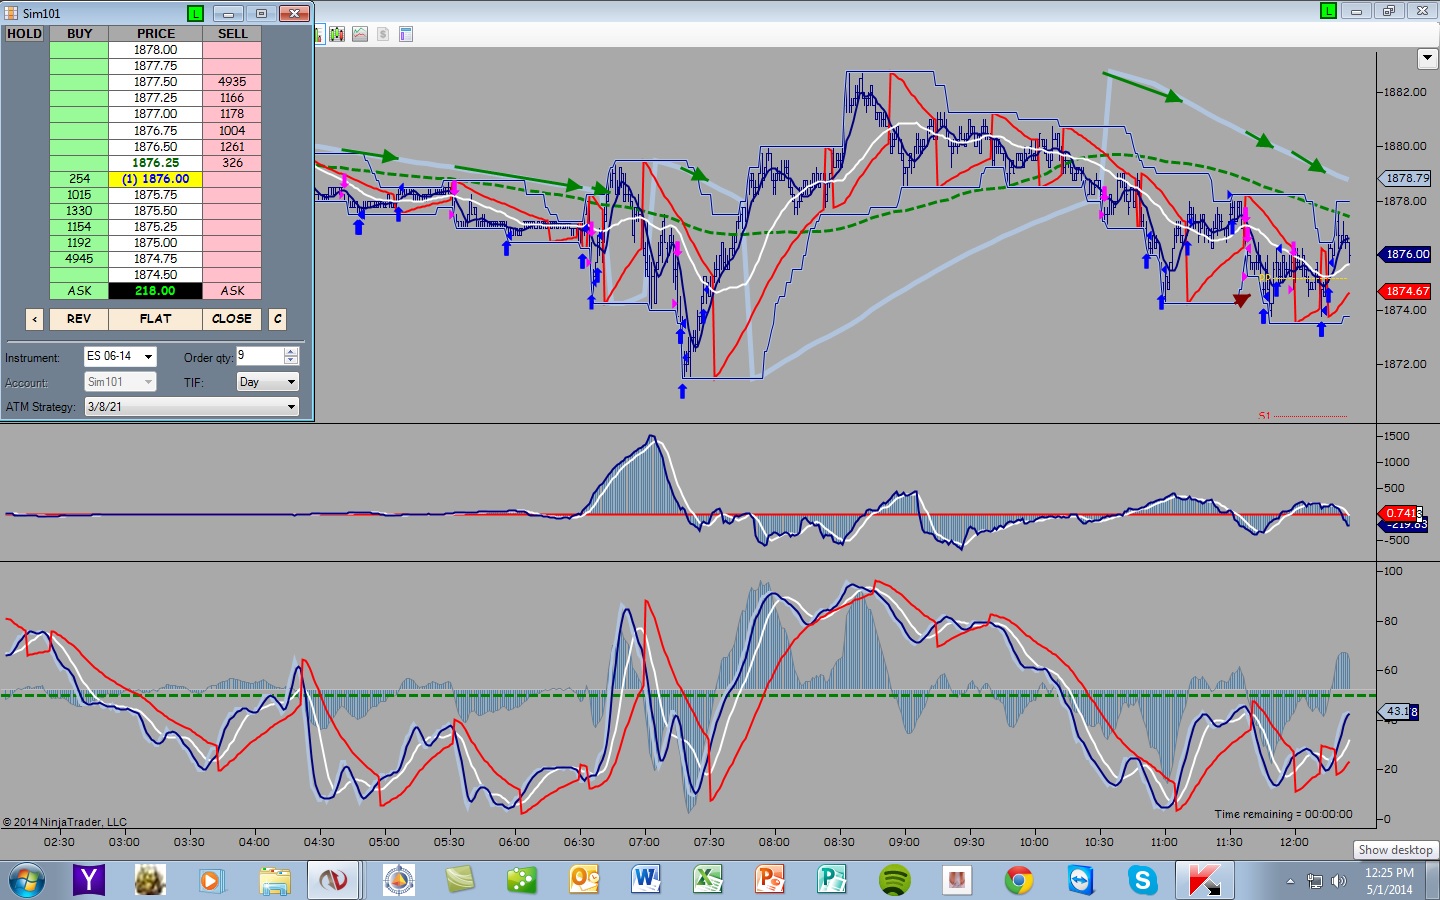Image resolution: width=1440 pixels, height=900 pixels.
Task: Open Windows Media Player from taskbar
Action: [210, 880]
